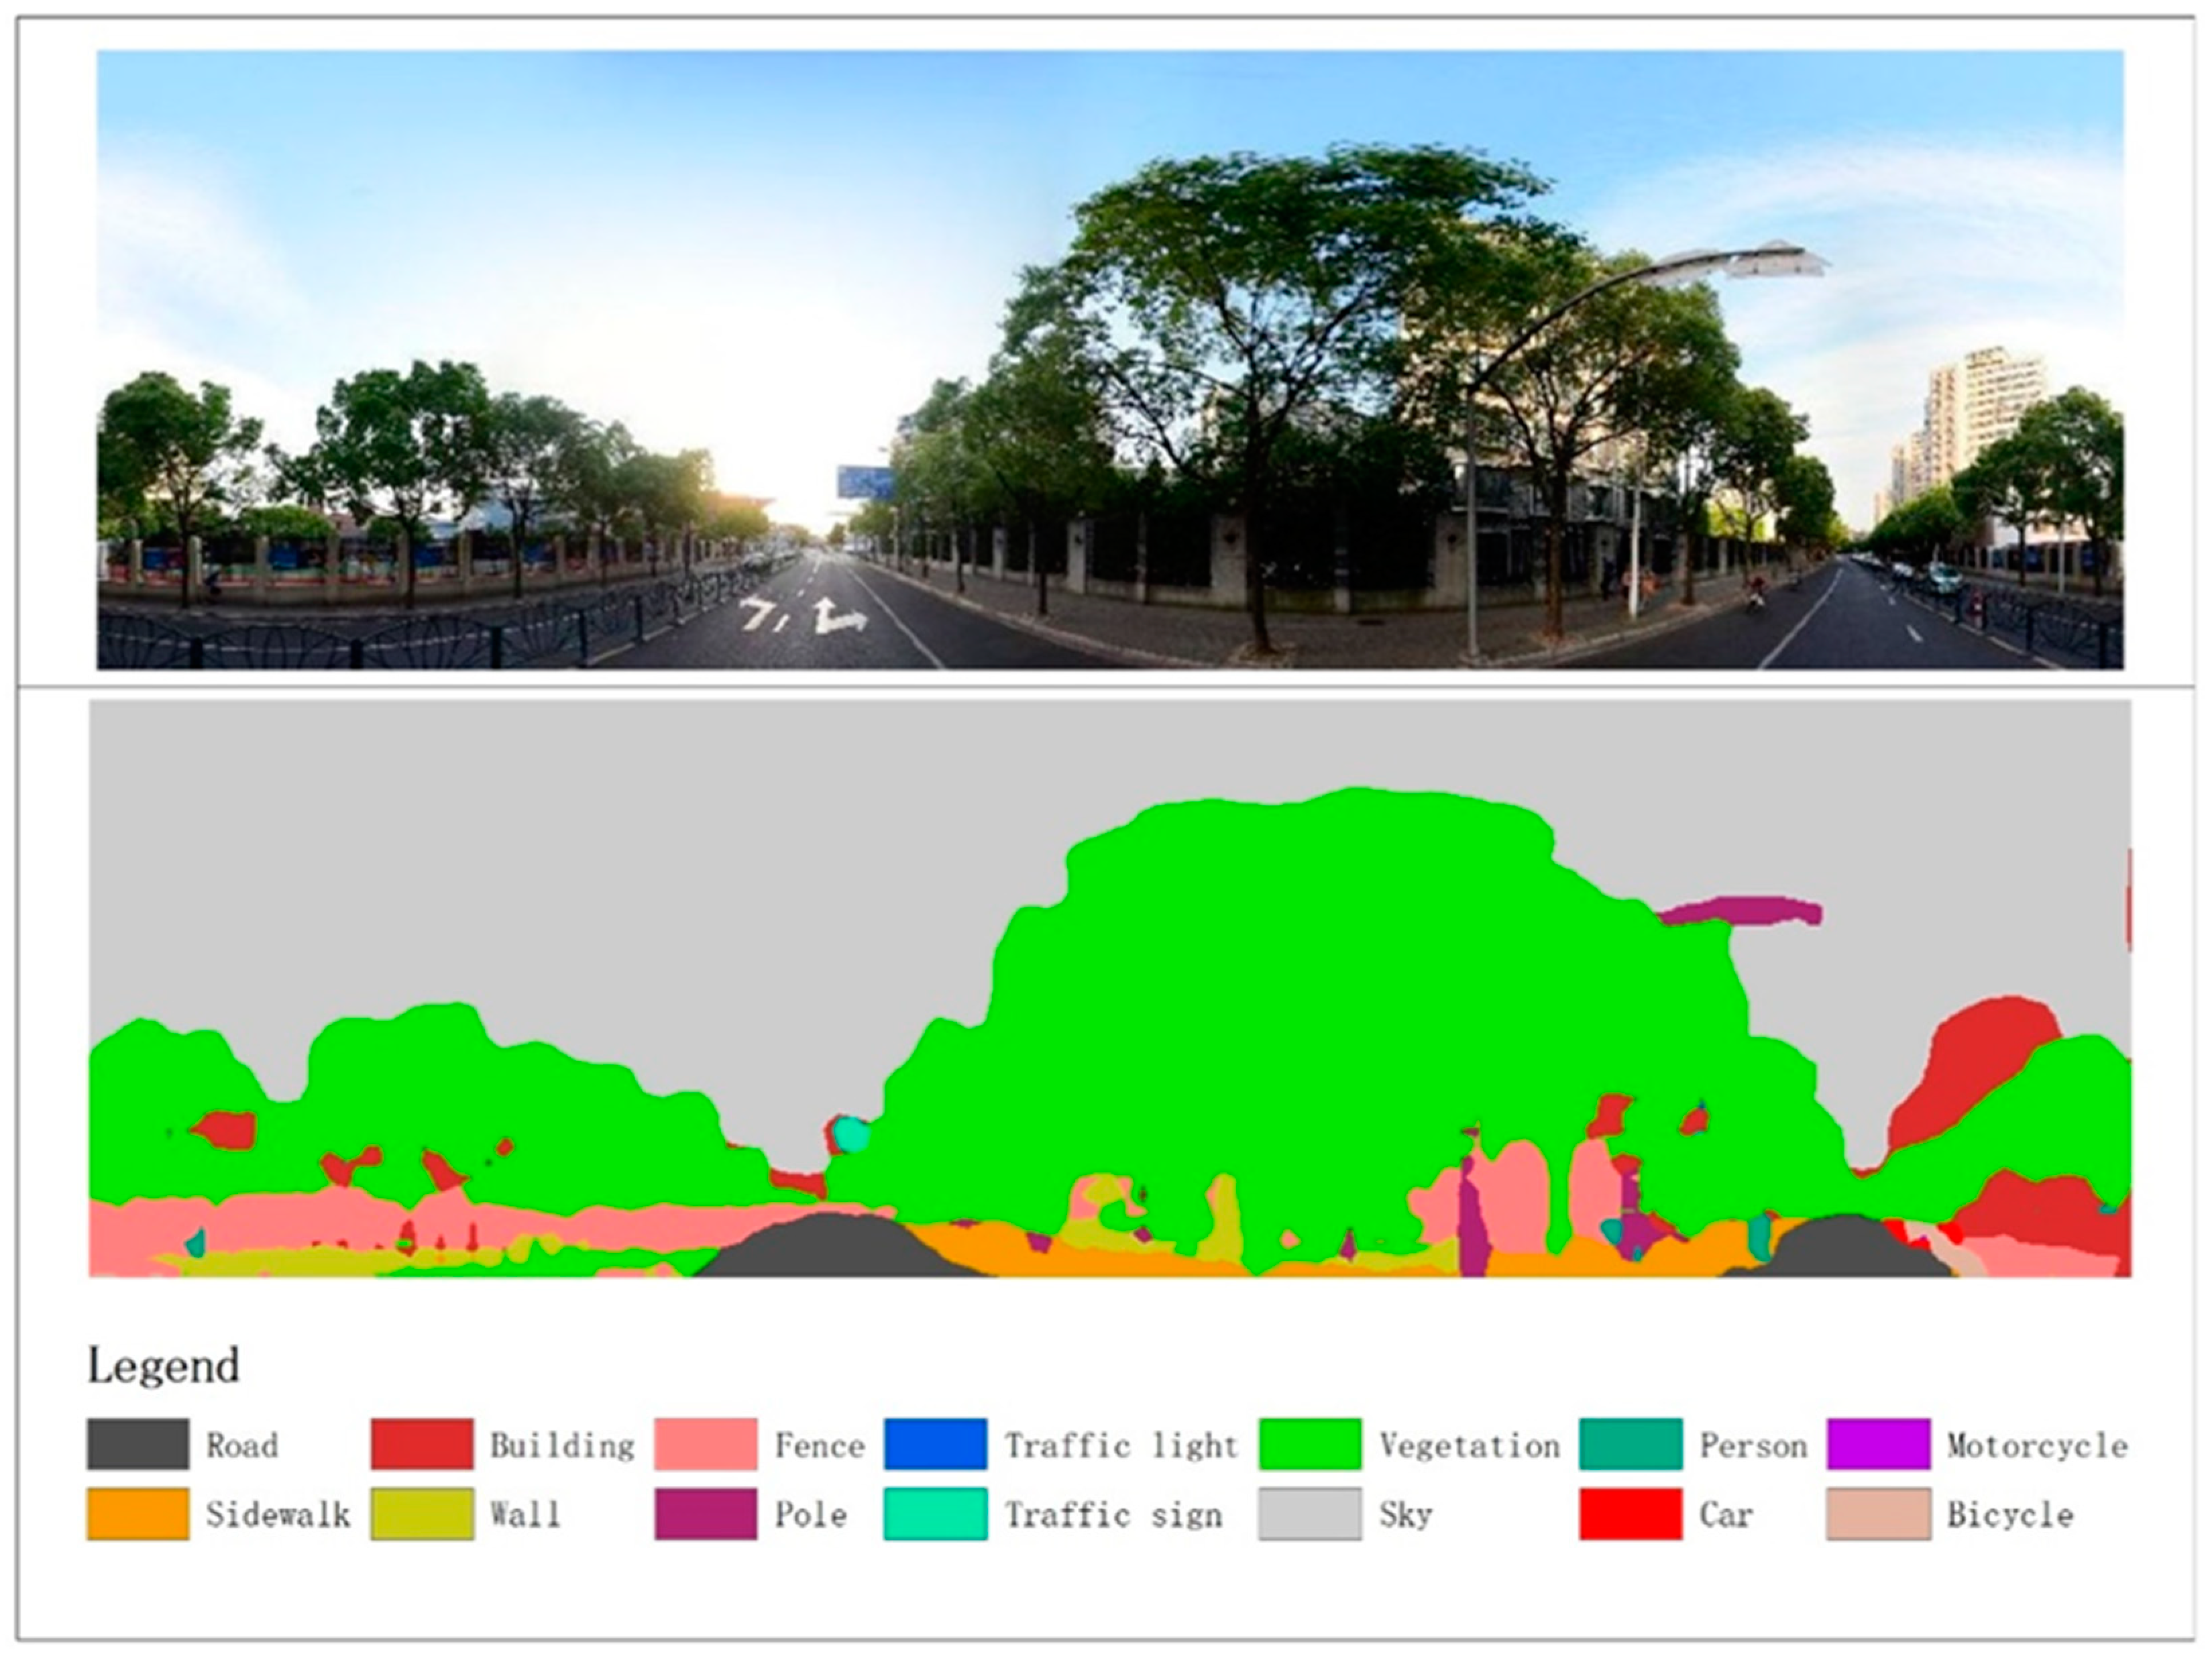The image size is (2212, 1660).
Task: Click the Sky gray legend swatch
Action: [x=1310, y=1514]
